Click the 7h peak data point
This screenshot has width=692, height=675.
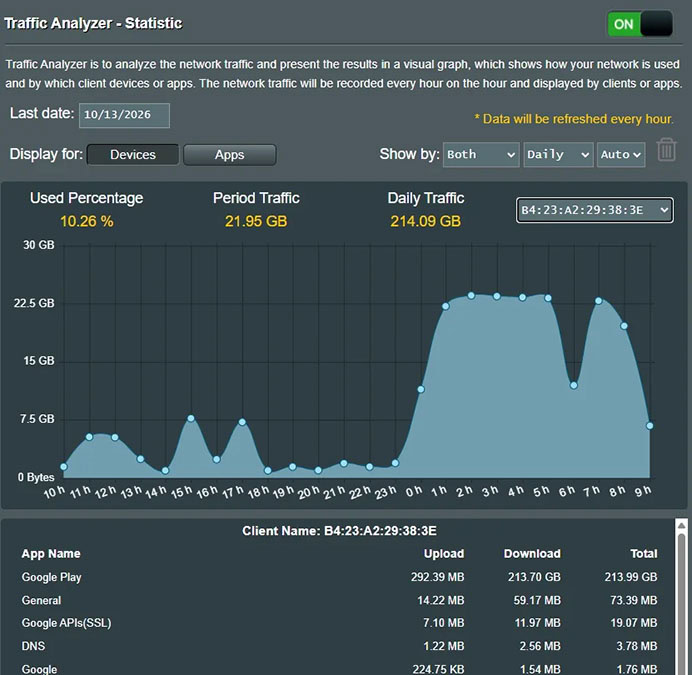[598, 301]
